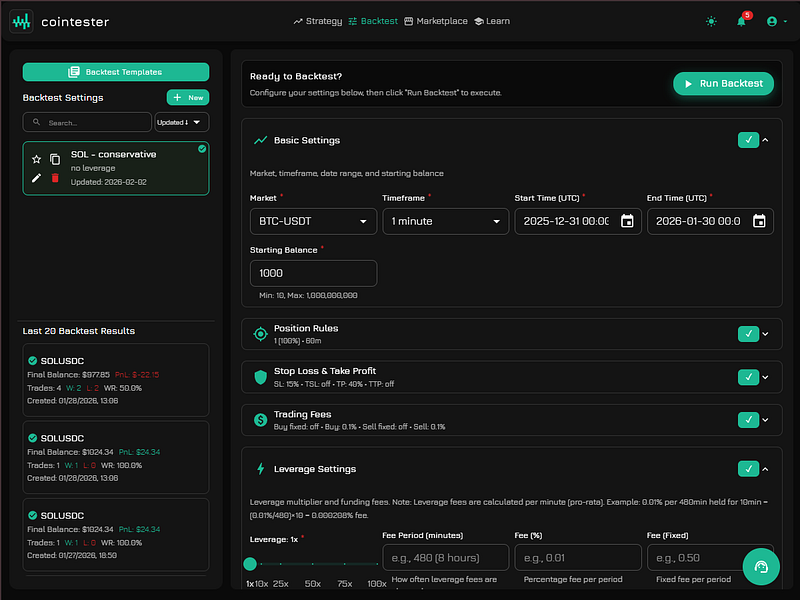Open support chat headset button
The height and width of the screenshot is (600, 800).
[761, 567]
